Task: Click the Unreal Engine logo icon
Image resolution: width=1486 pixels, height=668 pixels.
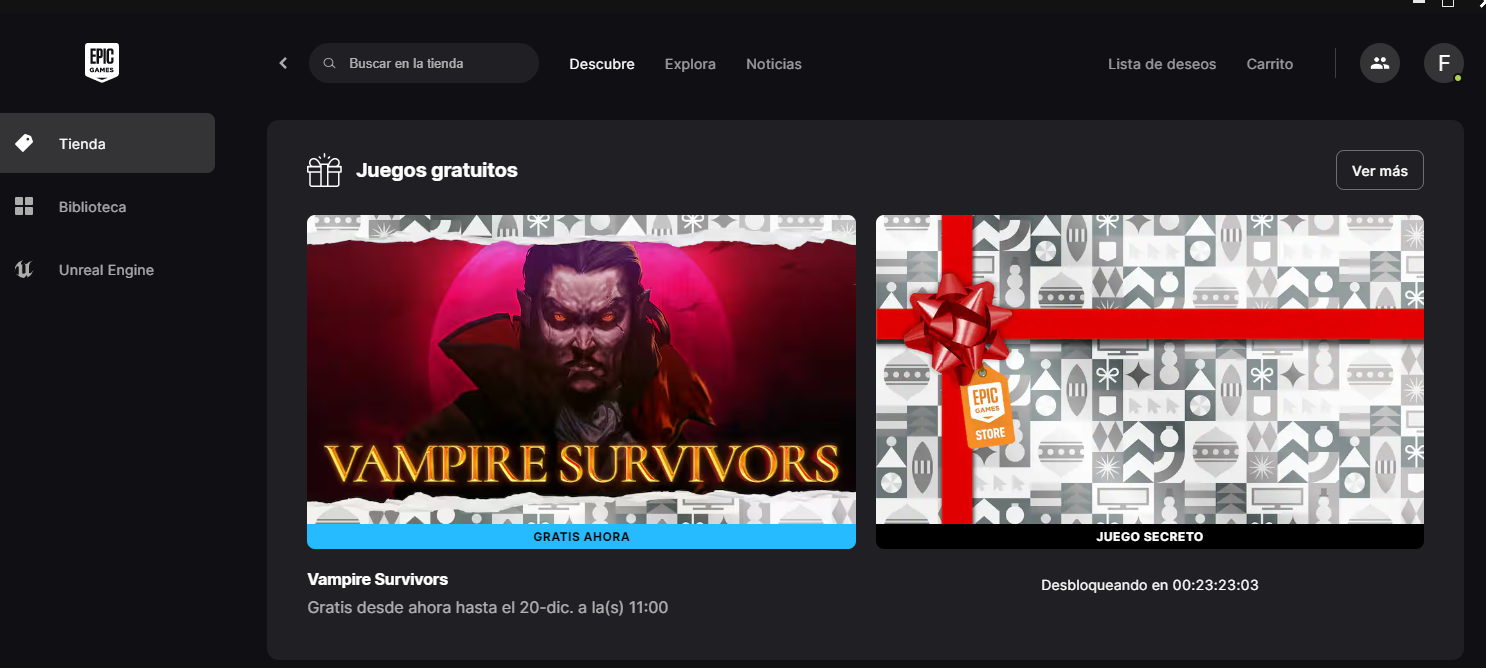Action: coord(24,270)
